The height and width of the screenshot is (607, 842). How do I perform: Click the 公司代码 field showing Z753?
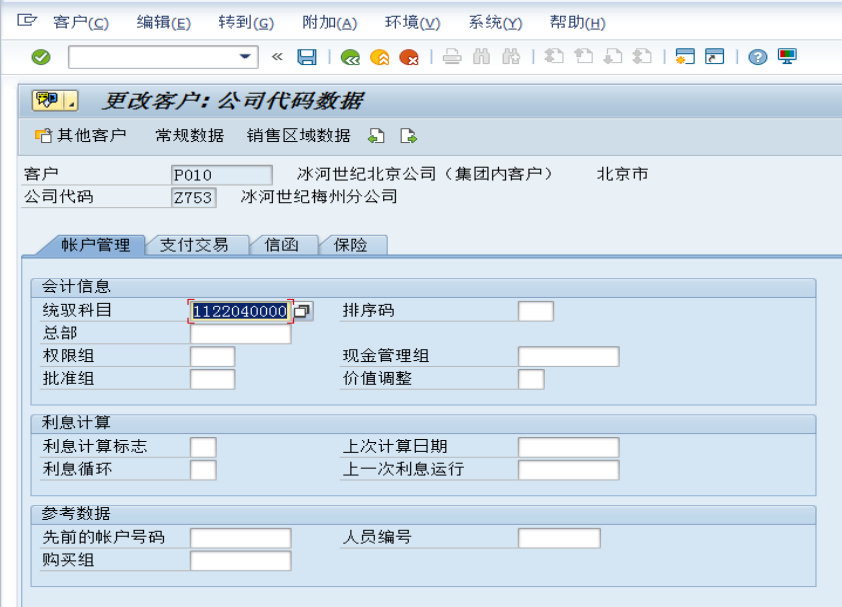tap(193, 197)
